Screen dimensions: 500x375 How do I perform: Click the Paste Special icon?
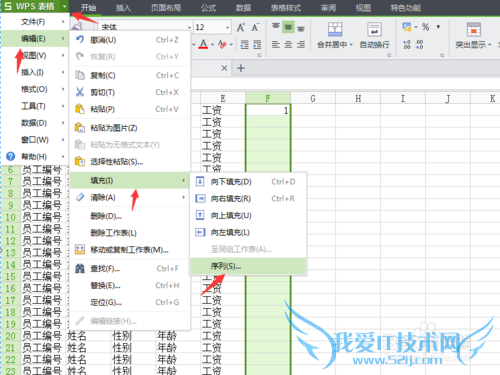(x=80, y=162)
